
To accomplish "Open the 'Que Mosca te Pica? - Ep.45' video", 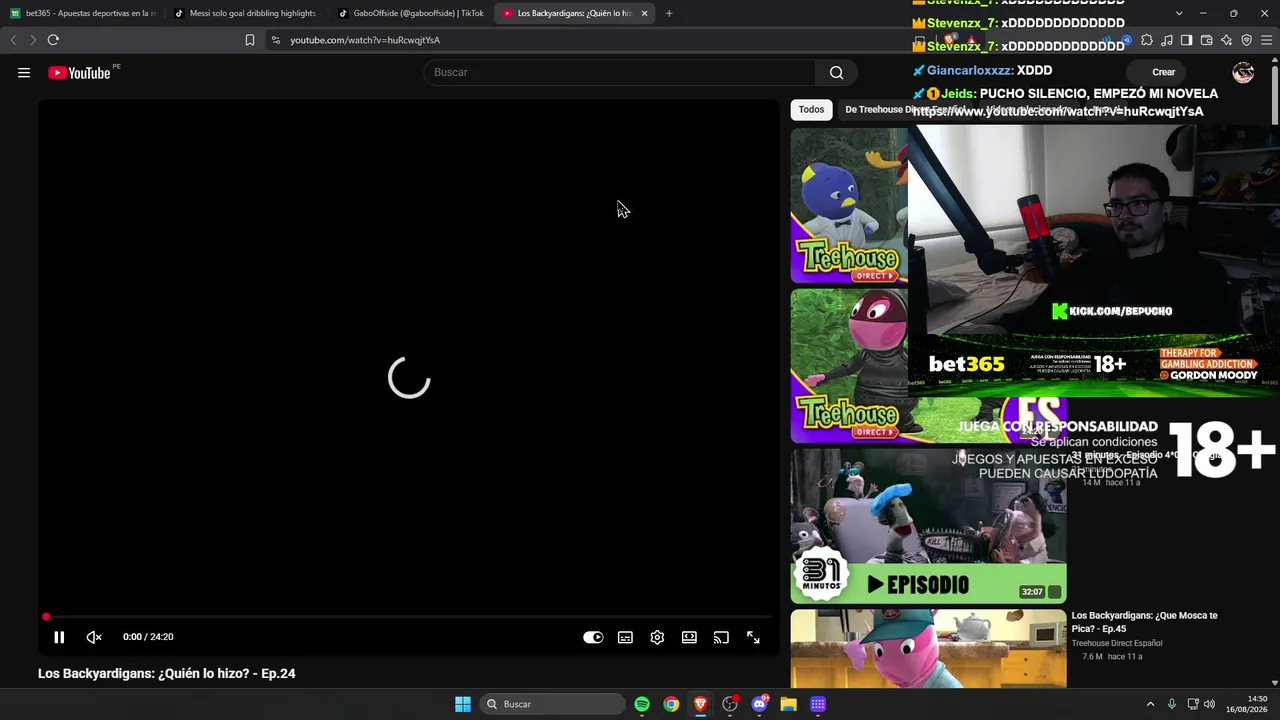I will (1144, 621).
